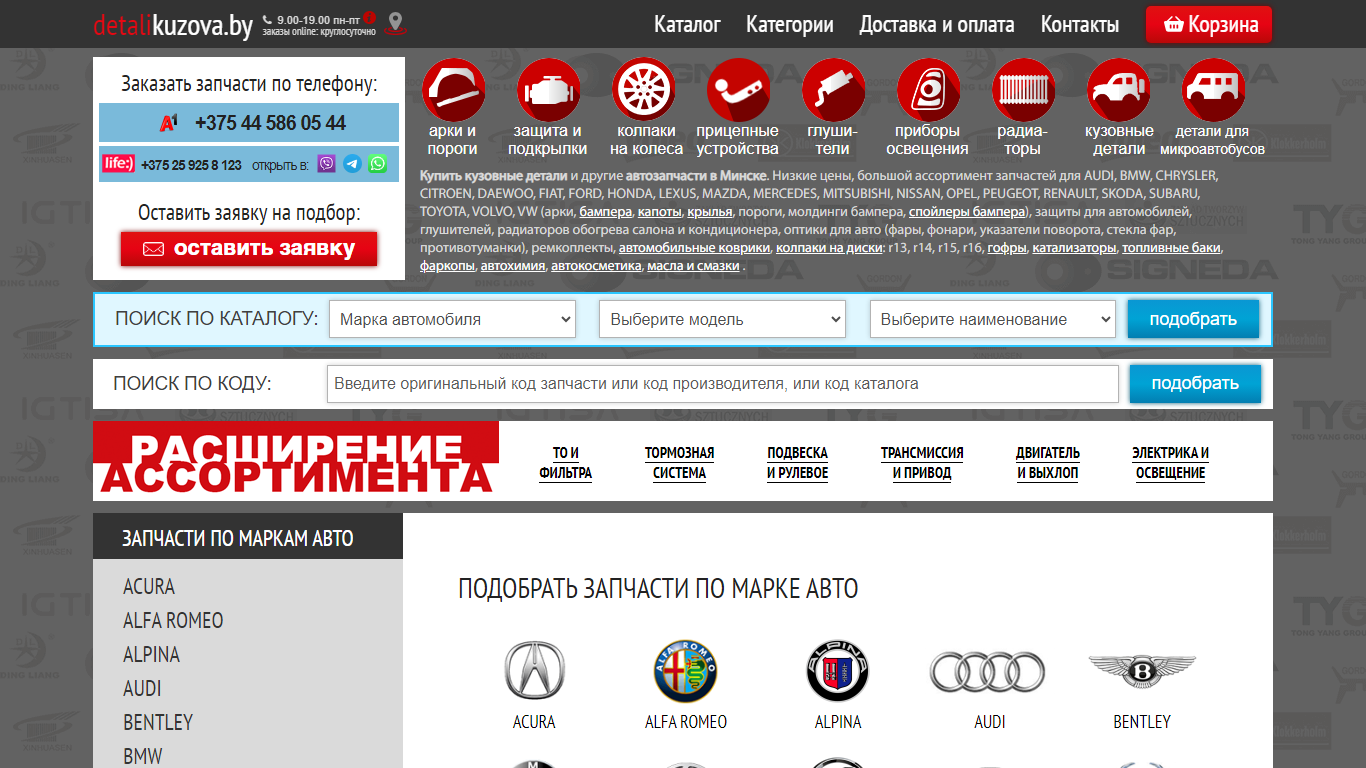Select ALFA ROMEO in the brands sidebar

pos(173,621)
